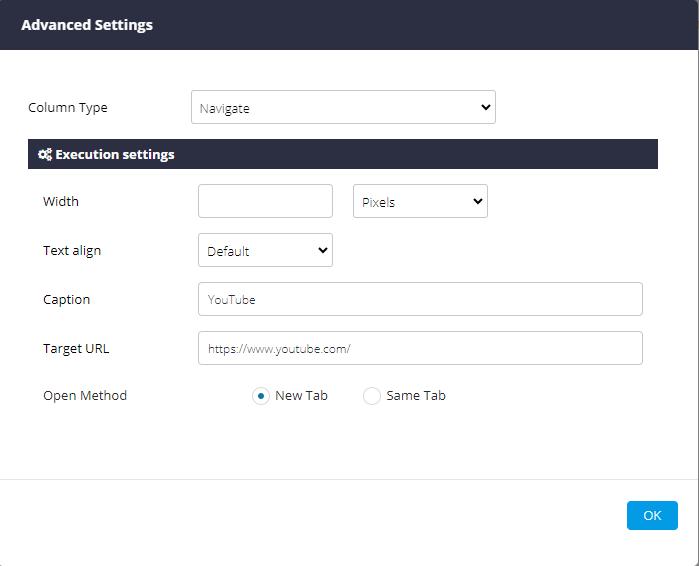Click the Caption label
This screenshot has height=566, width=699.
pyautogui.click(x=66, y=300)
